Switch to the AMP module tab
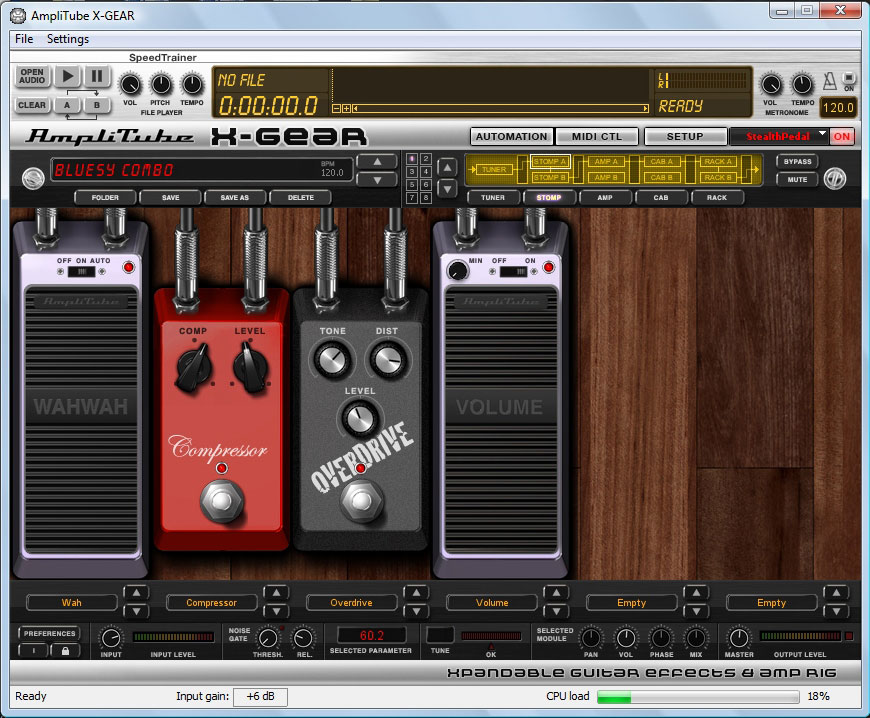870x718 pixels. coord(605,198)
